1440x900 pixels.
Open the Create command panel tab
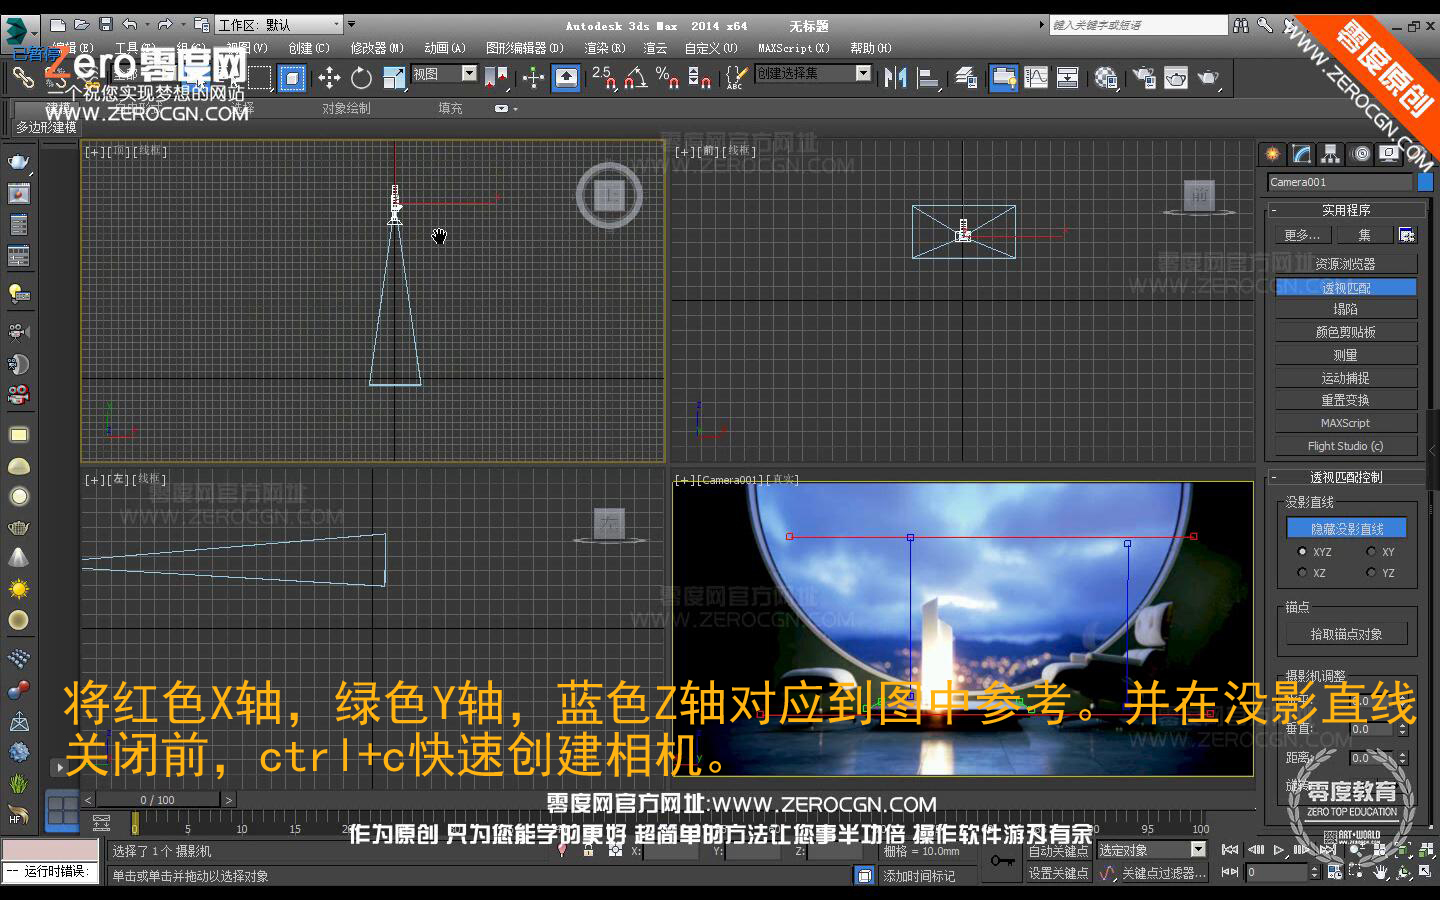tap(1272, 154)
